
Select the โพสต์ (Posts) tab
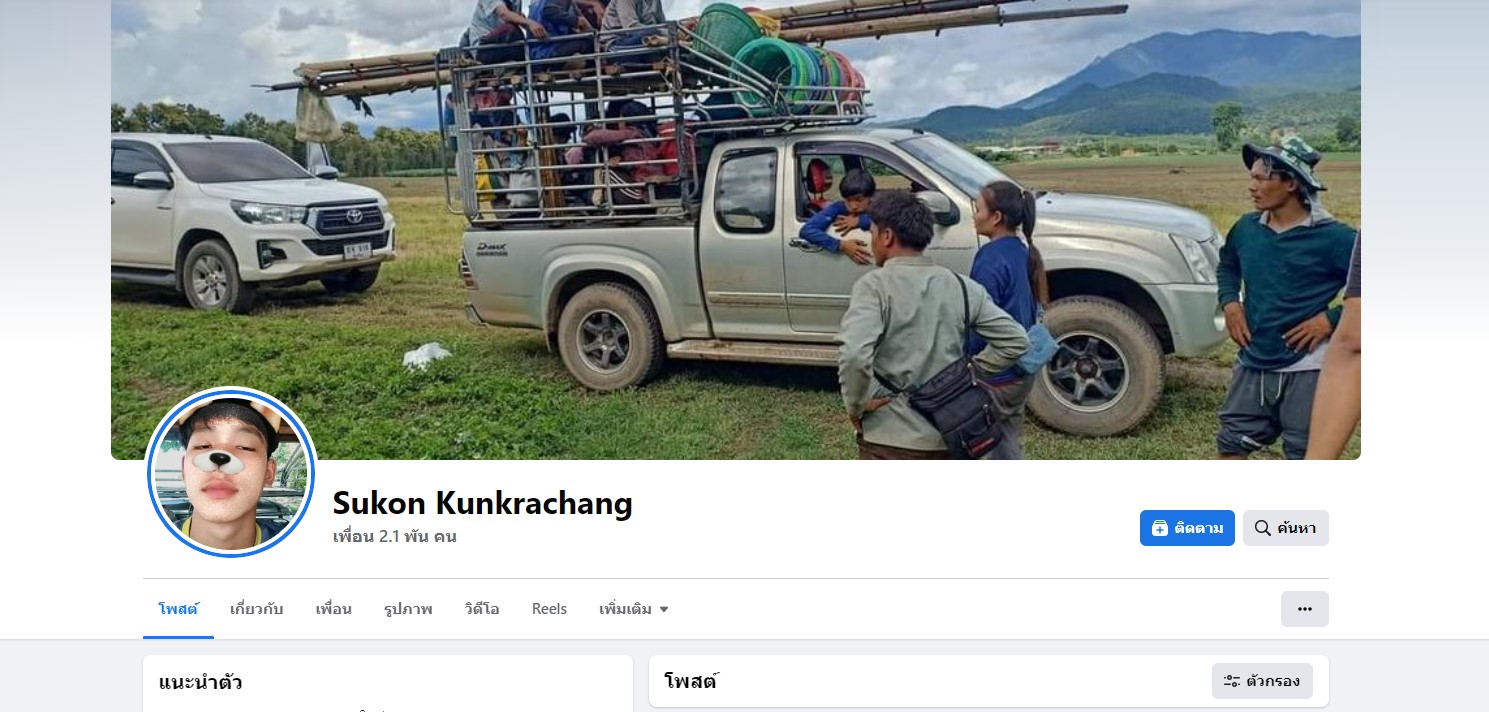[x=178, y=609]
